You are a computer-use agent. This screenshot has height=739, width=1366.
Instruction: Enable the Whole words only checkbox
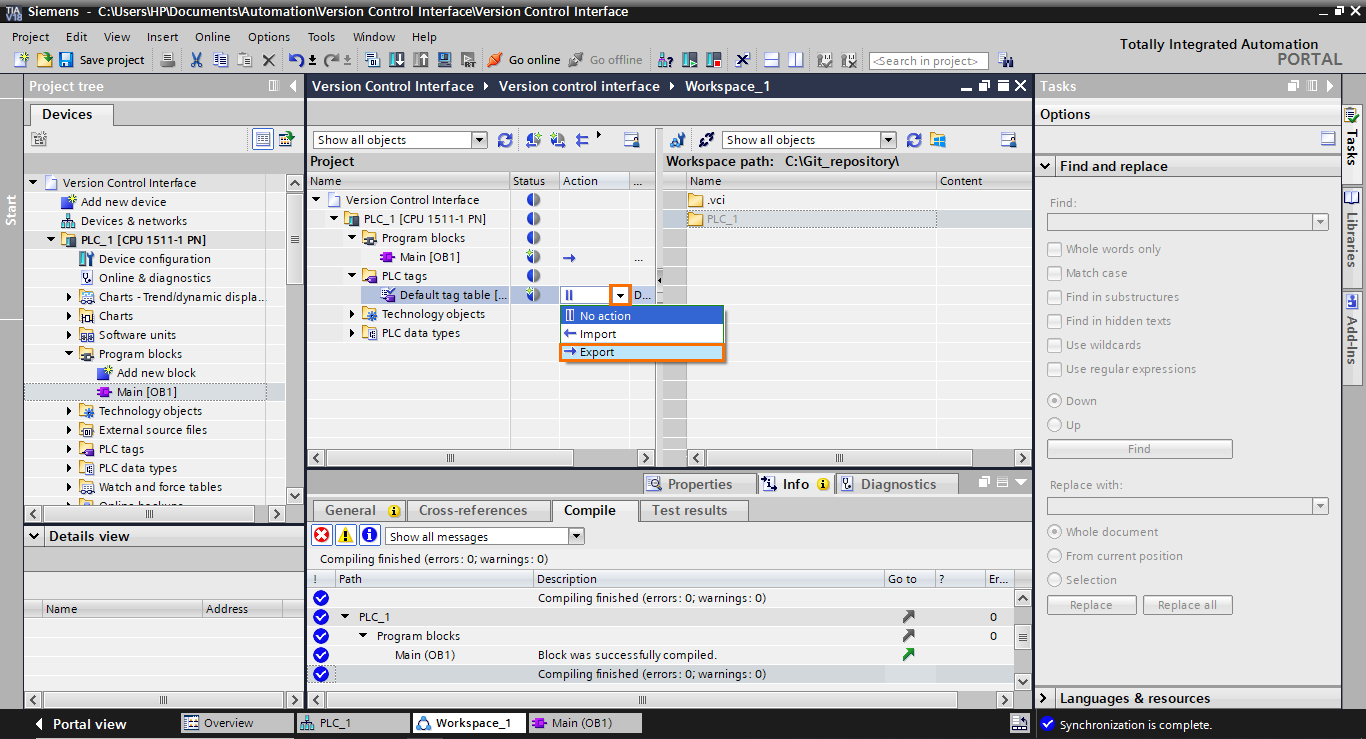(1054, 249)
